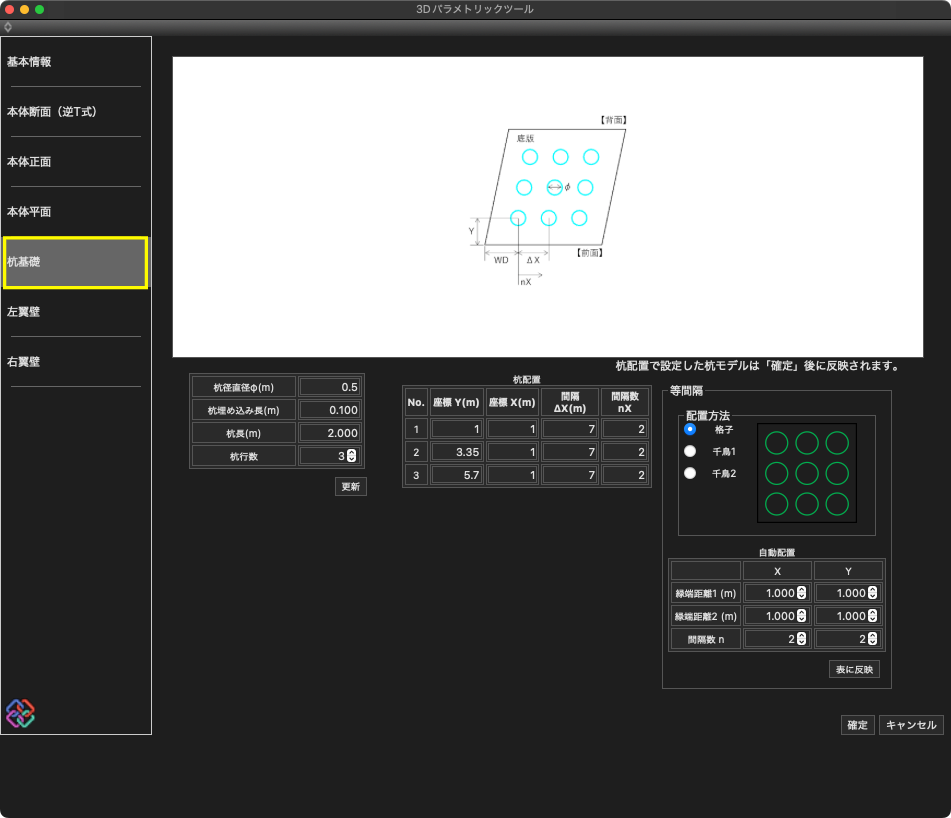Click the app logo icon in sidebar
The image size is (951, 818).
[20, 712]
